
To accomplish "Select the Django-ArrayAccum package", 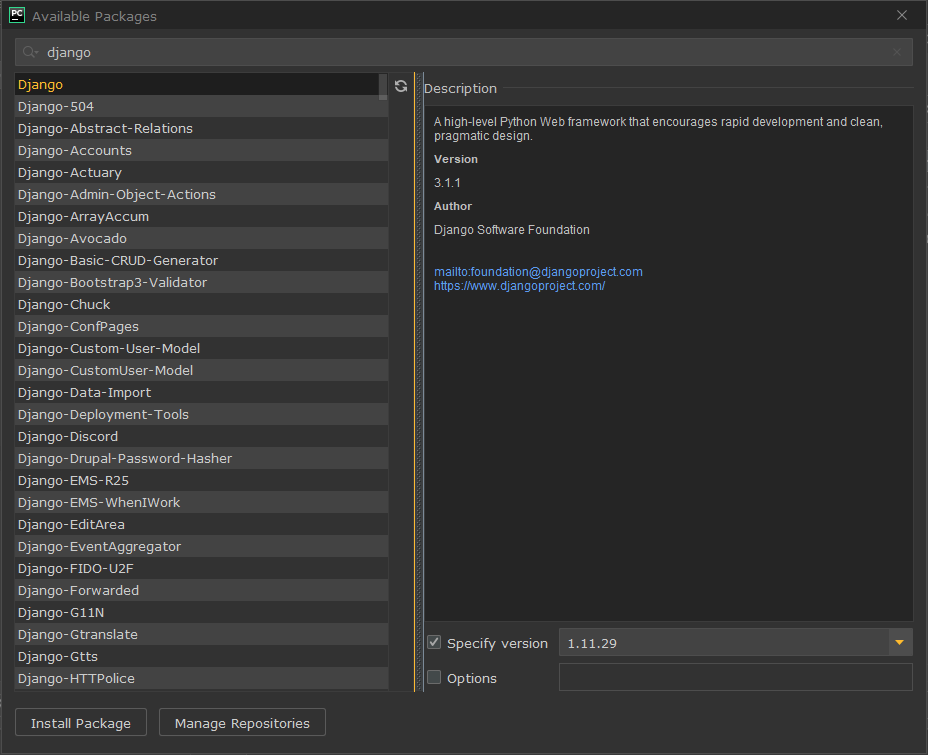I will click(x=201, y=217).
